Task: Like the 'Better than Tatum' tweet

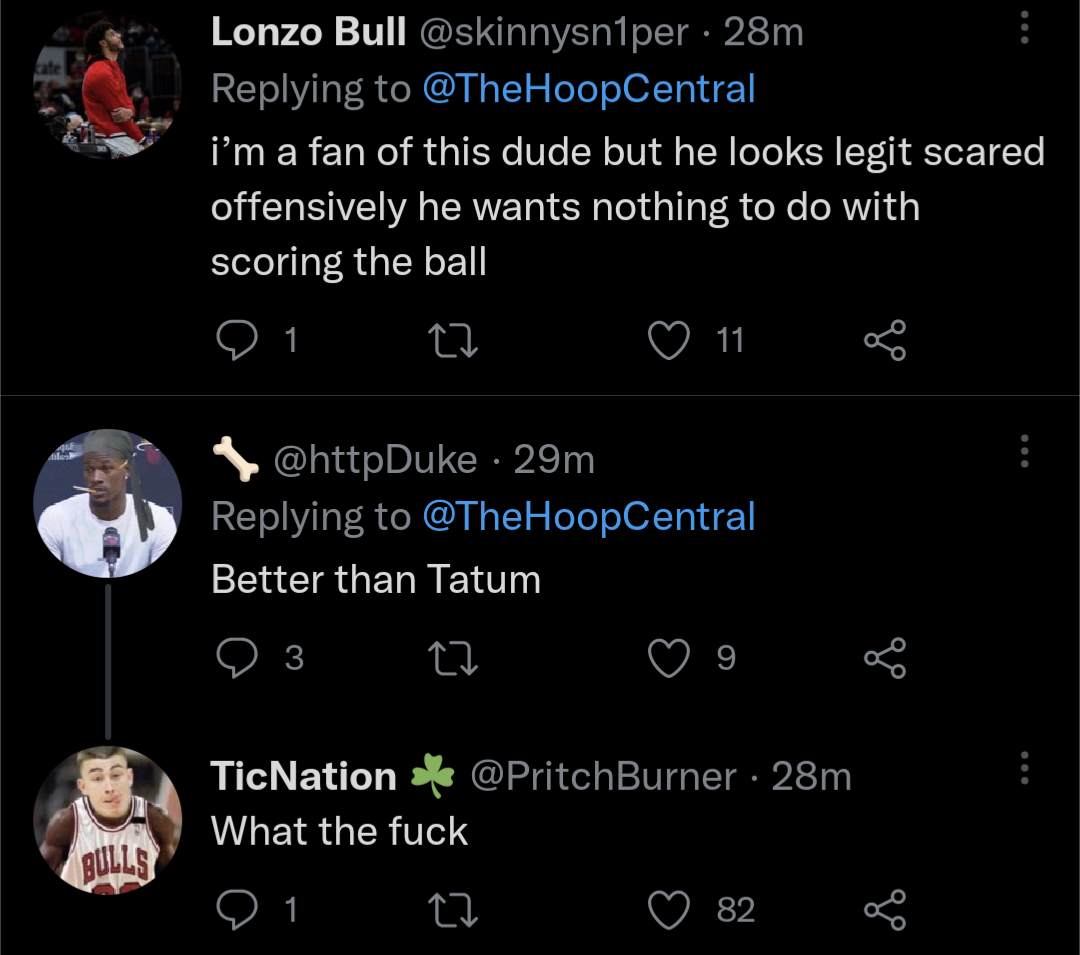Action: pos(670,657)
